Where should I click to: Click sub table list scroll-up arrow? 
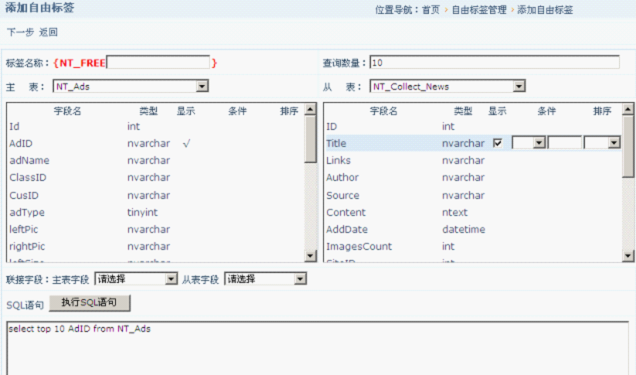[x=628, y=109]
